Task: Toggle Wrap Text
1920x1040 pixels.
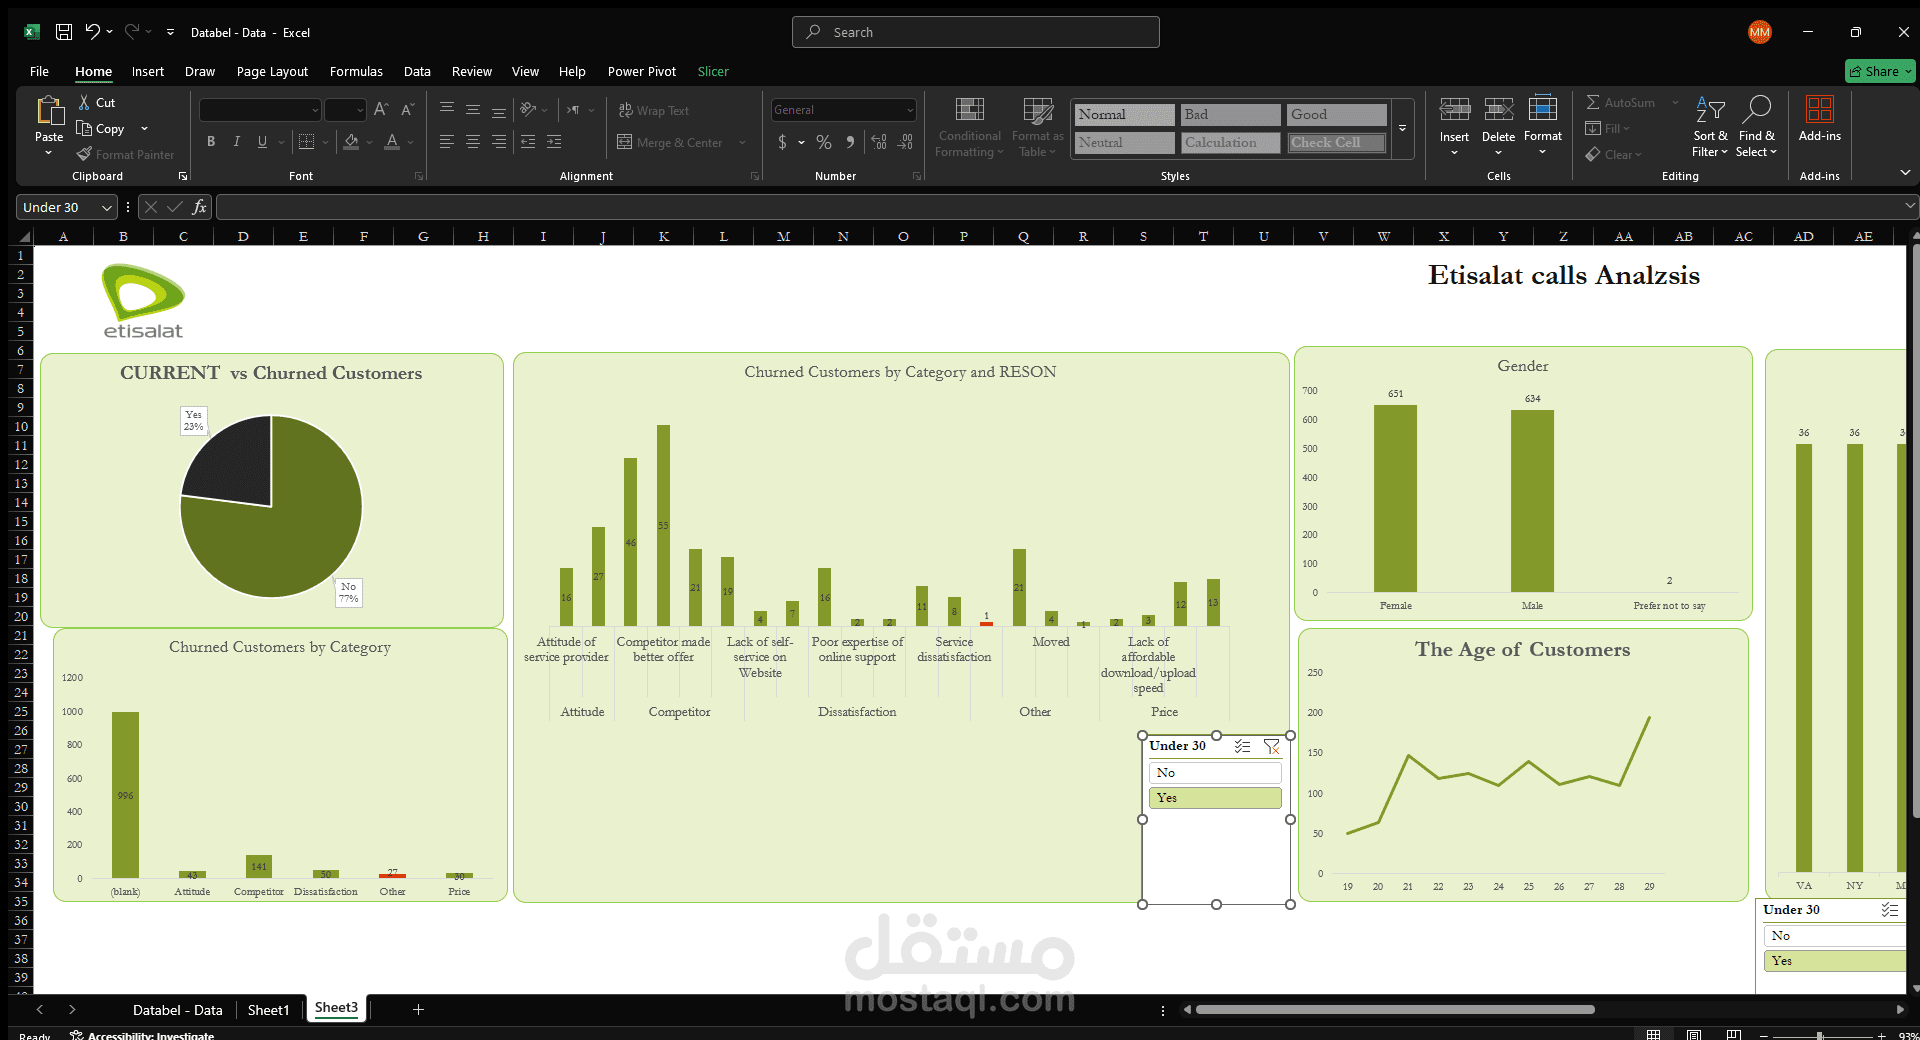Action: point(653,110)
